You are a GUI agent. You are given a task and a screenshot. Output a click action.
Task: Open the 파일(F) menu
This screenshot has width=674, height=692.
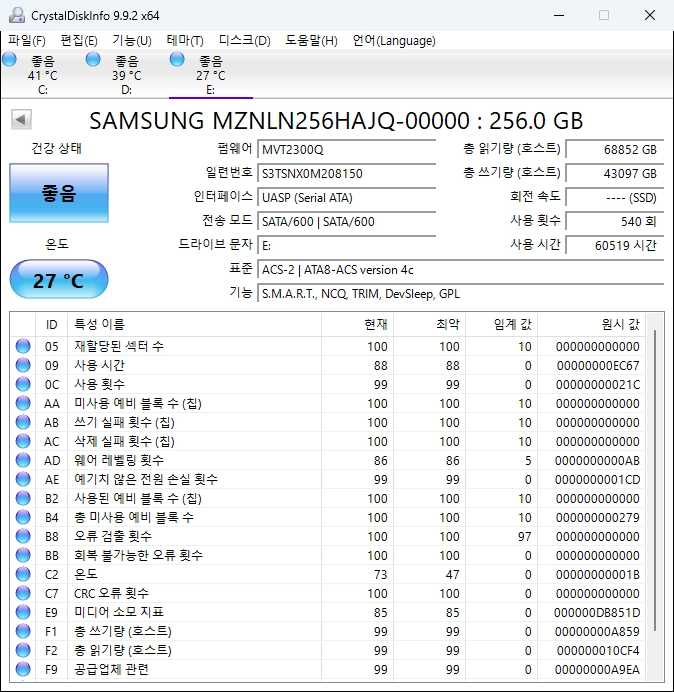[x=27, y=41]
